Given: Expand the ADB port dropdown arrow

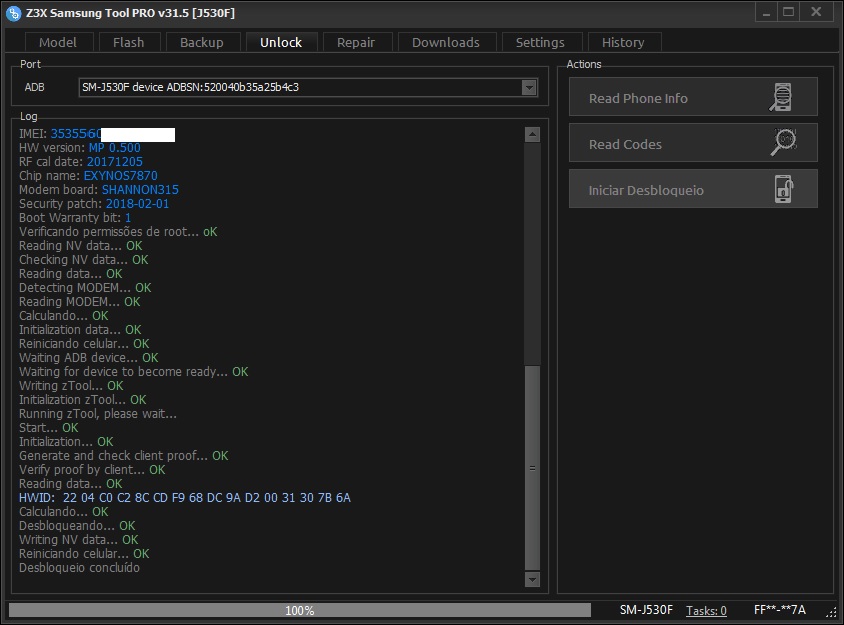Looking at the screenshot, I should pos(530,87).
